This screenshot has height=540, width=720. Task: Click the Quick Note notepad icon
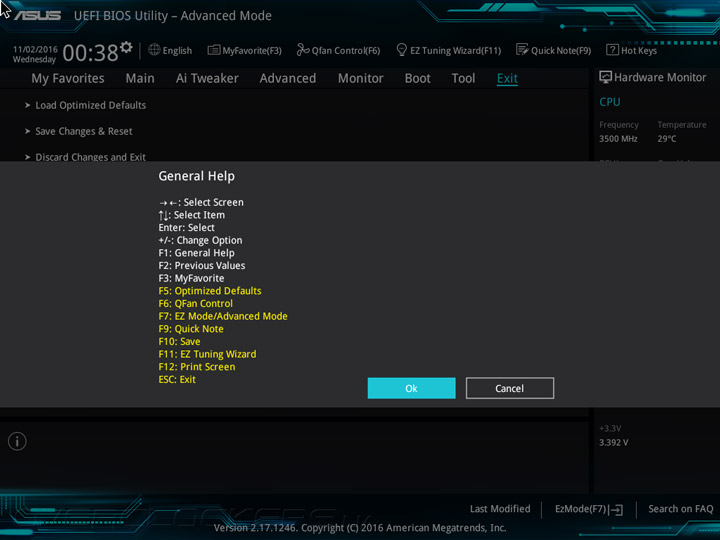(522, 50)
